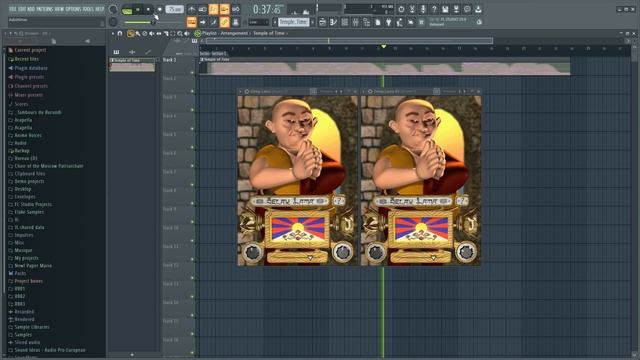The image size is (640, 360).
Task: Select the Paint brush tool in Playlist toolbar
Action: coord(138,33)
